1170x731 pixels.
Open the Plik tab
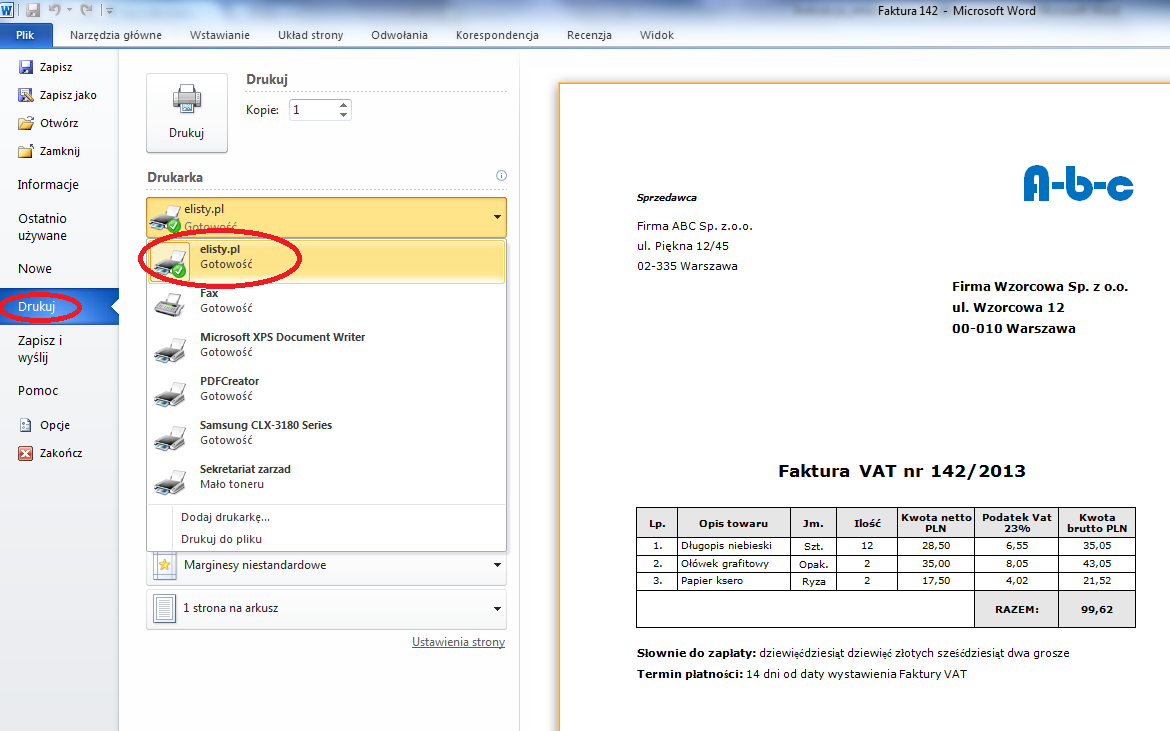point(26,35)
